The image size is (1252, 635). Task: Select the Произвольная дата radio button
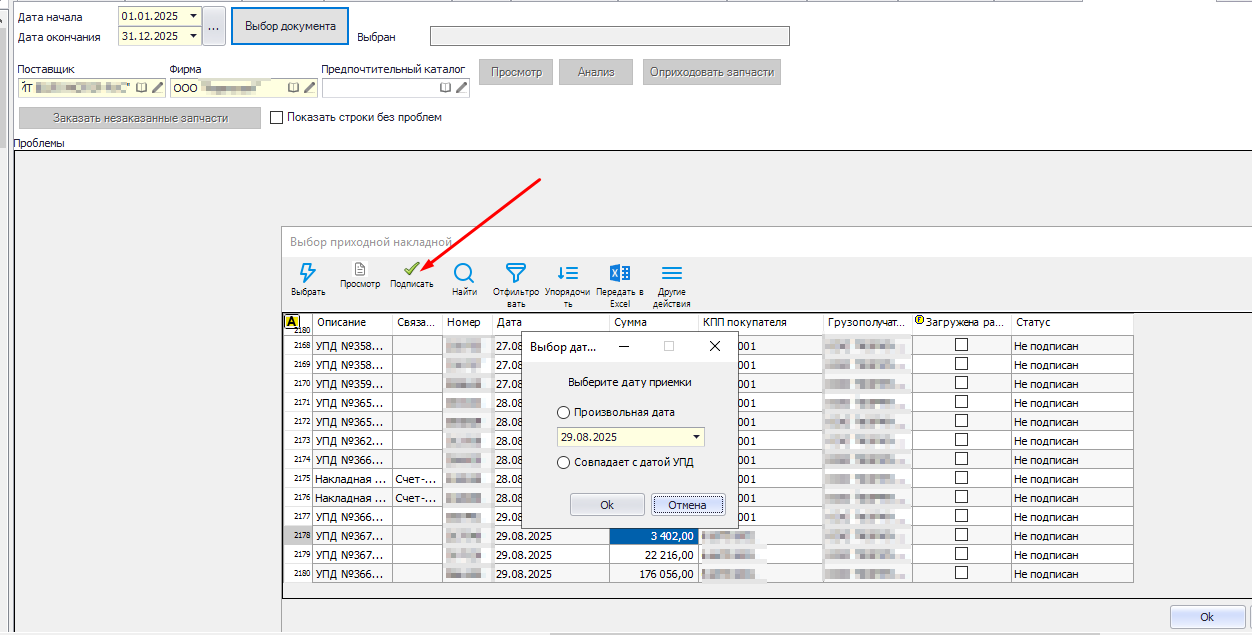[x=564, y=412]
